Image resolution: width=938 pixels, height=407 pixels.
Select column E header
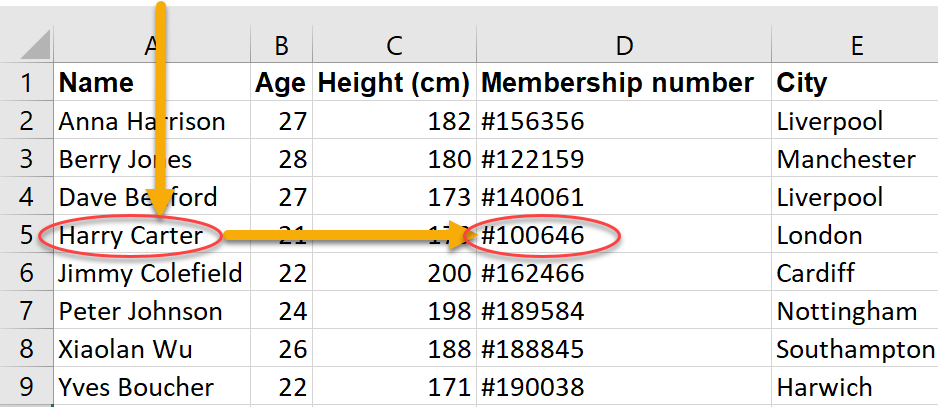click(x=855, y=45)
